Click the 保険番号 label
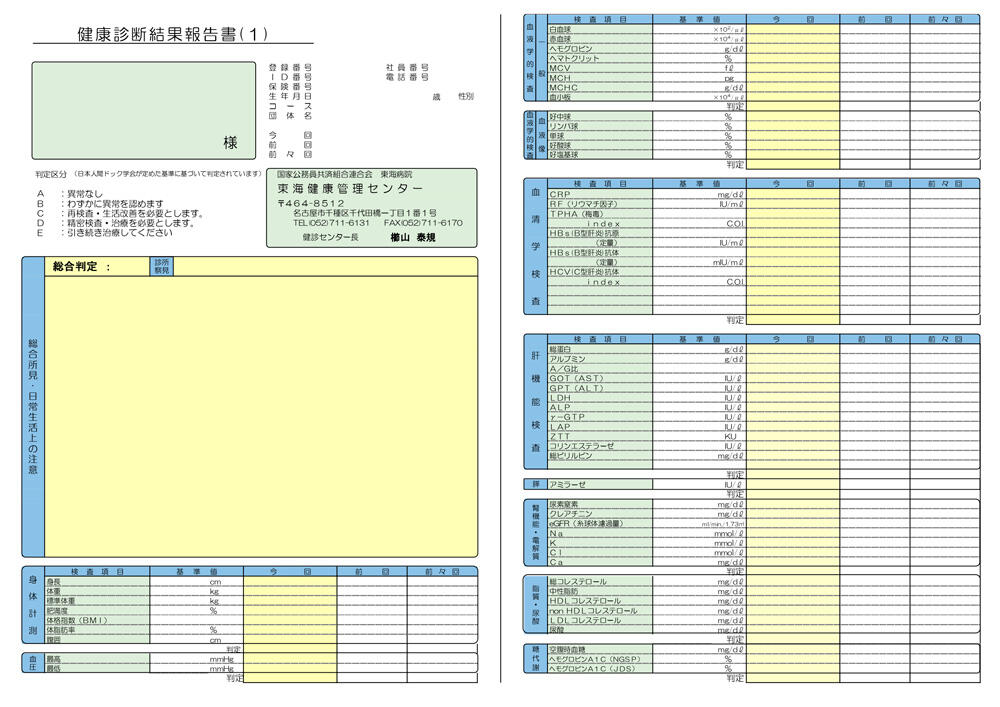 (290, 87)
